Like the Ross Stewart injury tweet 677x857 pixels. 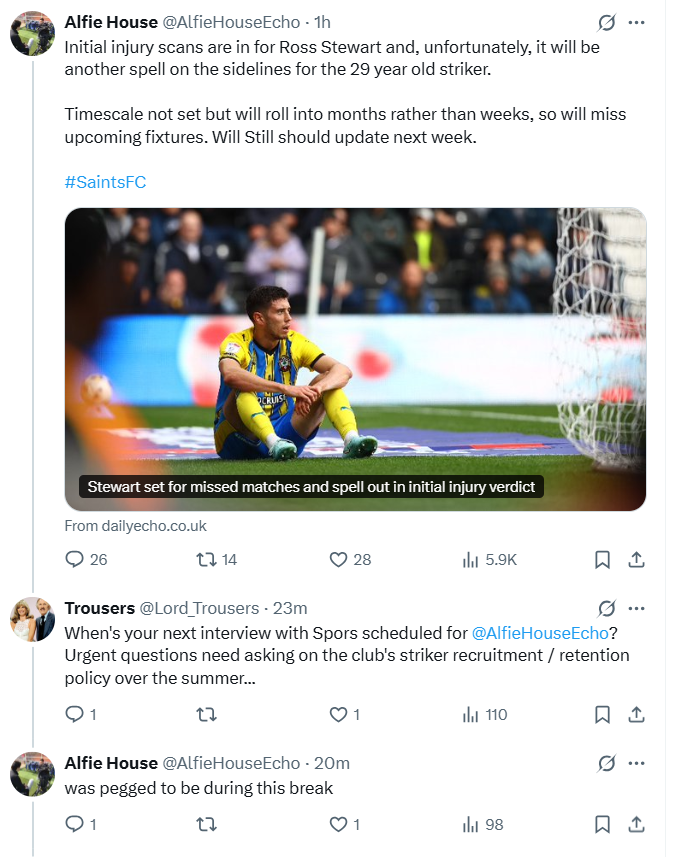[339, 560]
